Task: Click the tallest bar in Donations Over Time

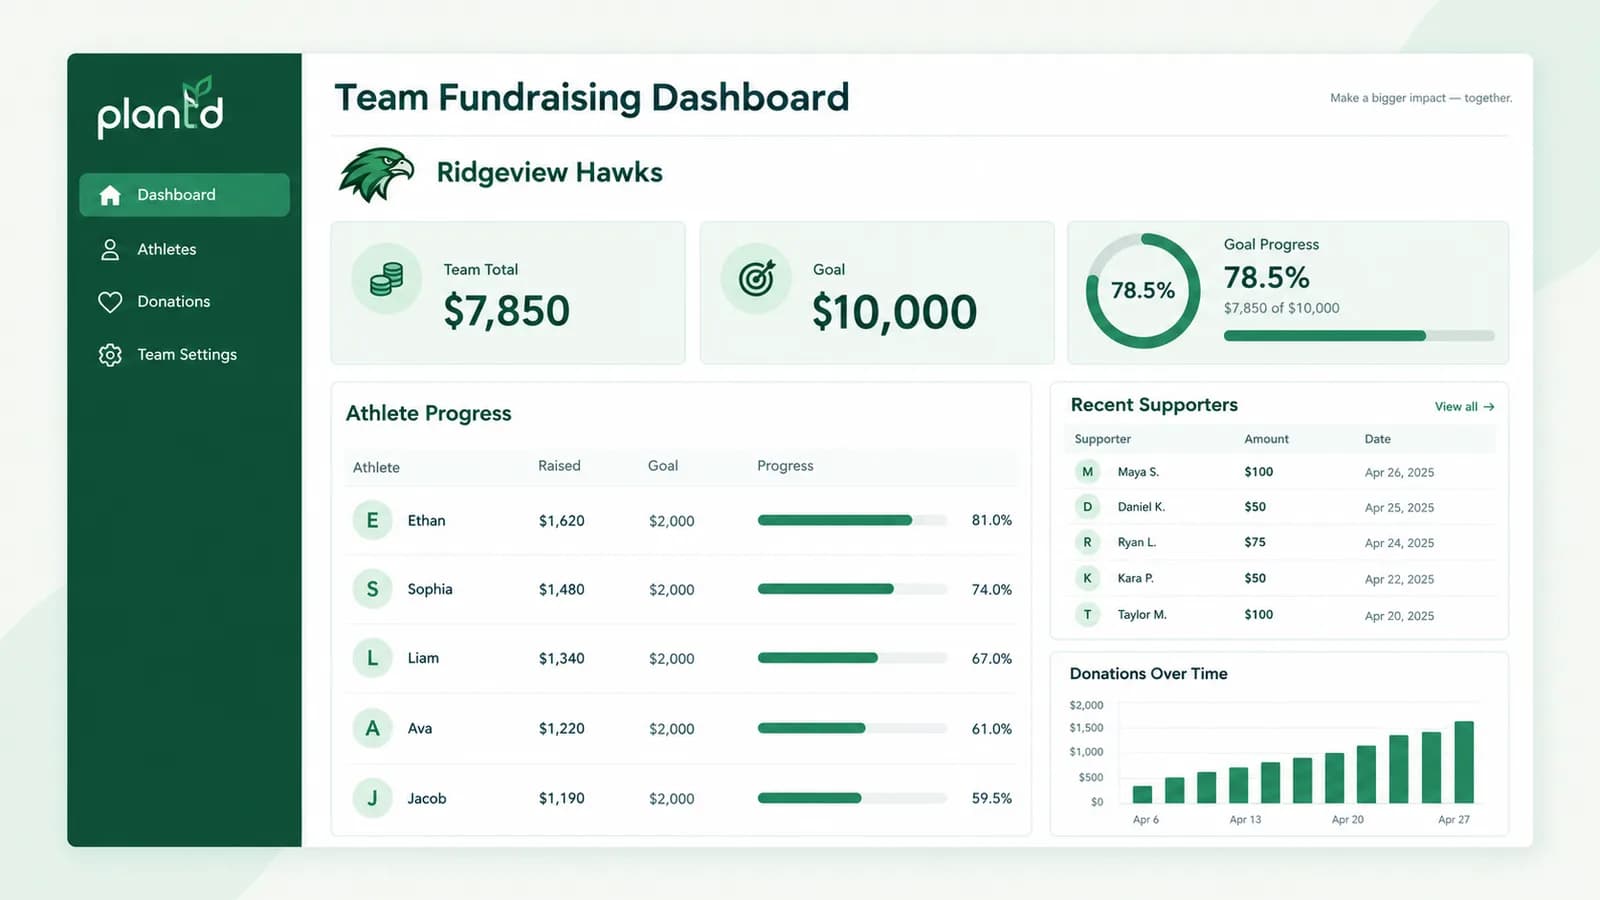Action: pyautogui.click(x=1464, y=762)
